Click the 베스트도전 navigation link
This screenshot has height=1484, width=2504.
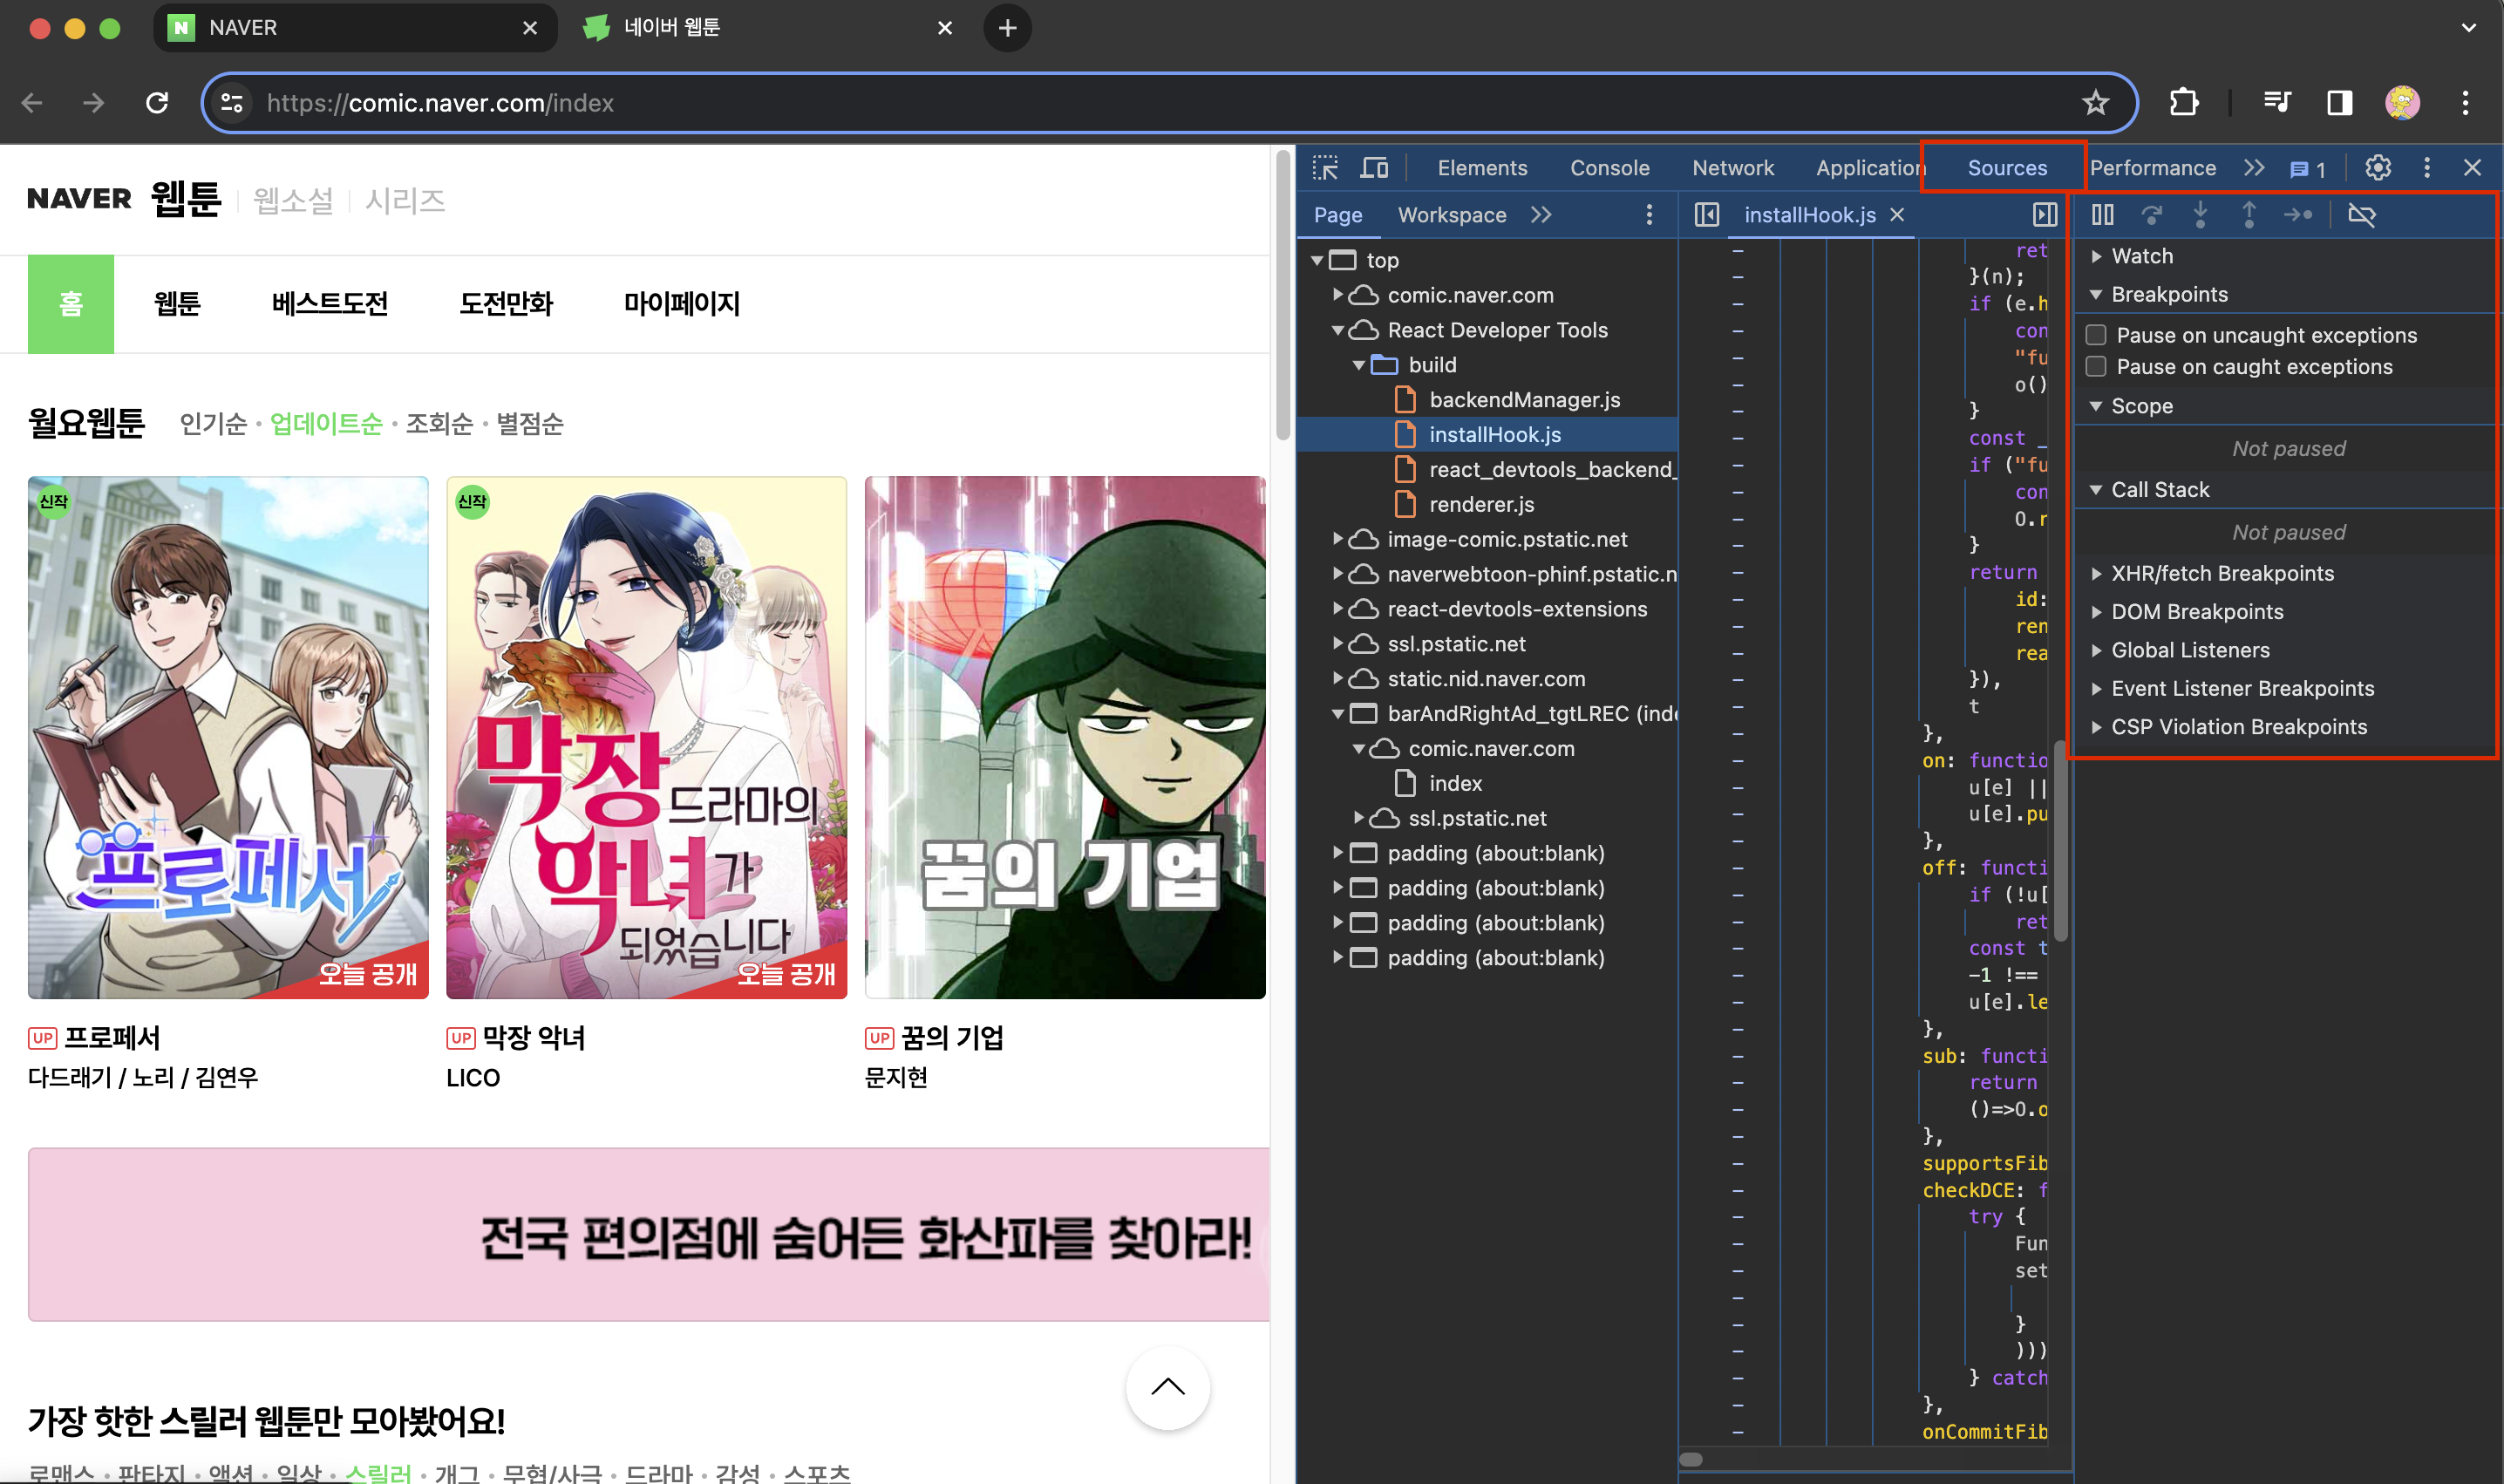[x=329, y=304]
